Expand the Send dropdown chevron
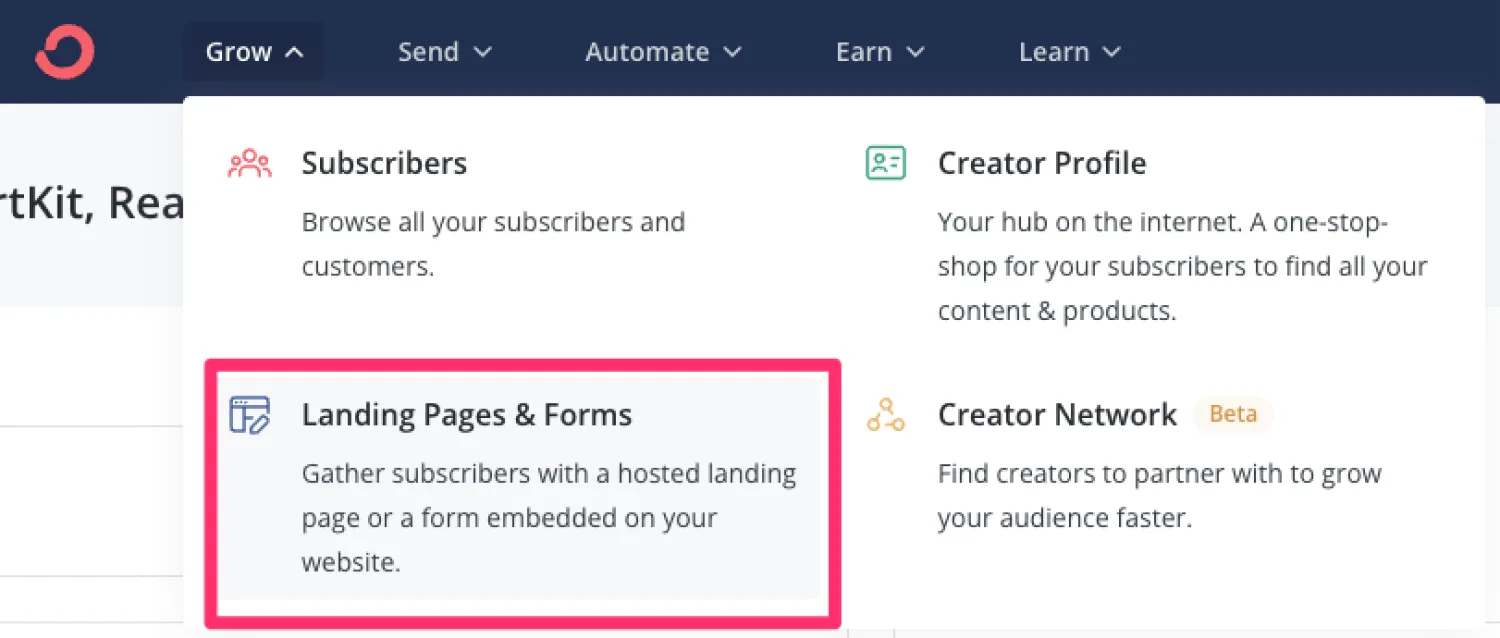 pyautogui.click(x=482, y=52)
